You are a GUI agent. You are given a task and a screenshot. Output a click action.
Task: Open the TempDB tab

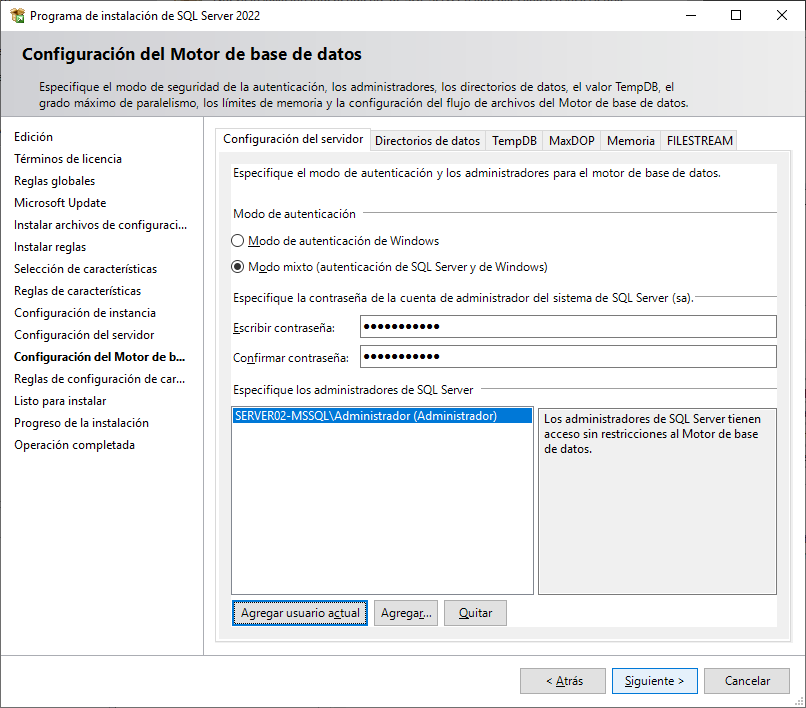(x=514, y=141)
